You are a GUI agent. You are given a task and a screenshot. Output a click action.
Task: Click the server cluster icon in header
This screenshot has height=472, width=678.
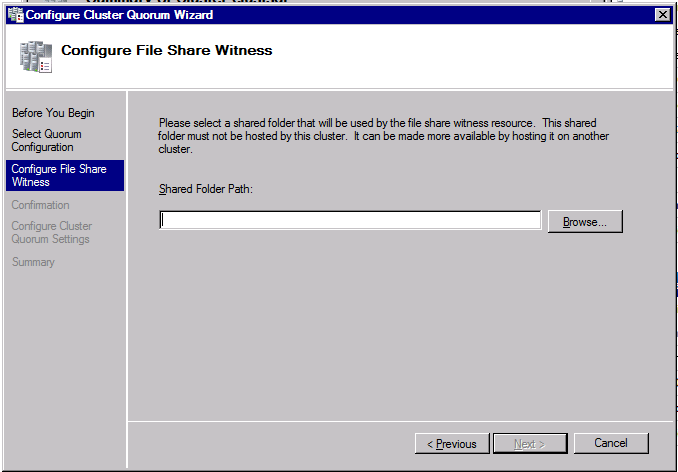[36, 57]
